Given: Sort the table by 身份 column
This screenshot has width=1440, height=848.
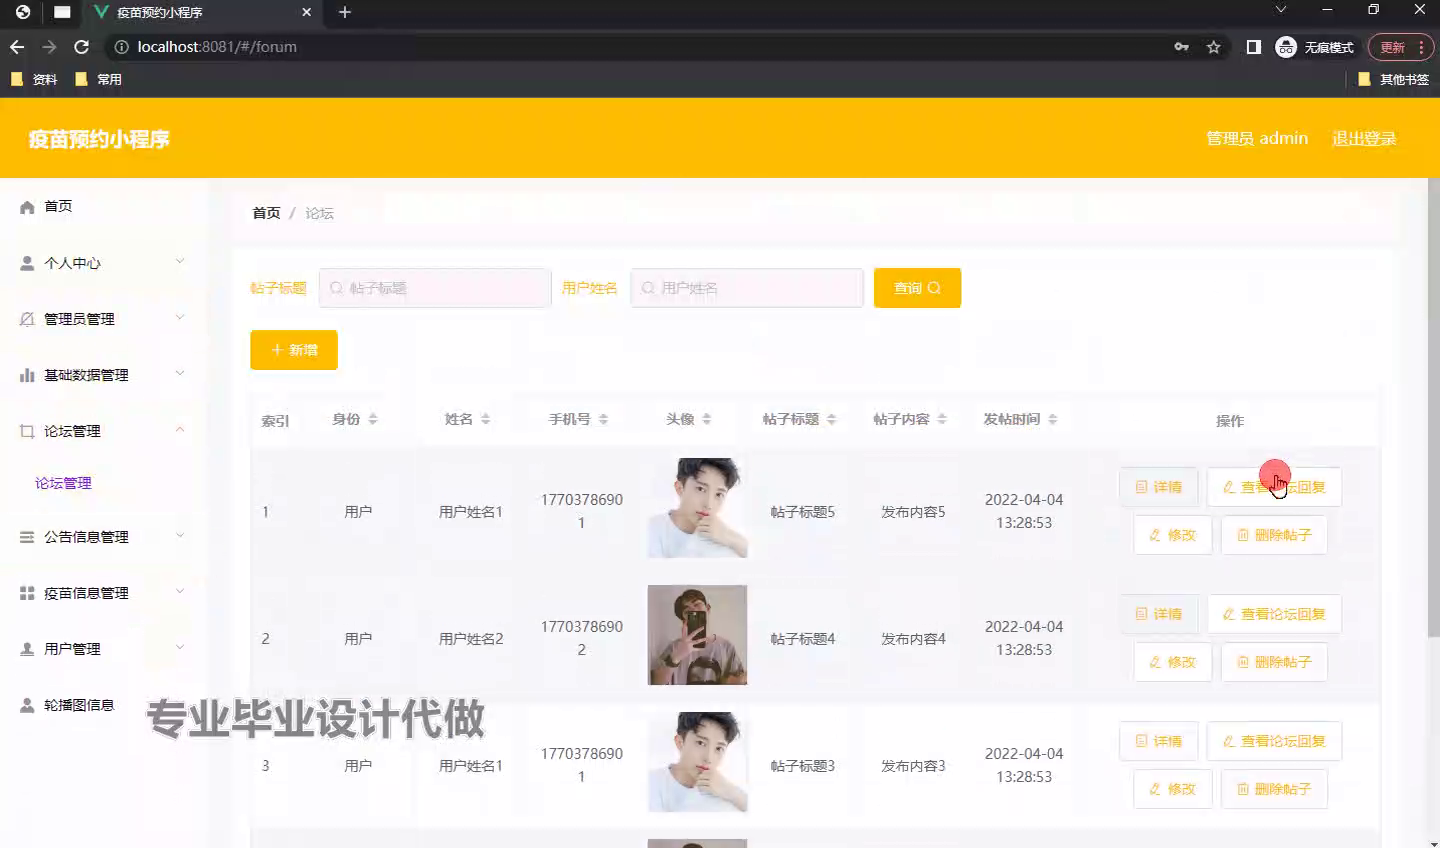Looking at the screenshot, I should (x=372, y=419).
